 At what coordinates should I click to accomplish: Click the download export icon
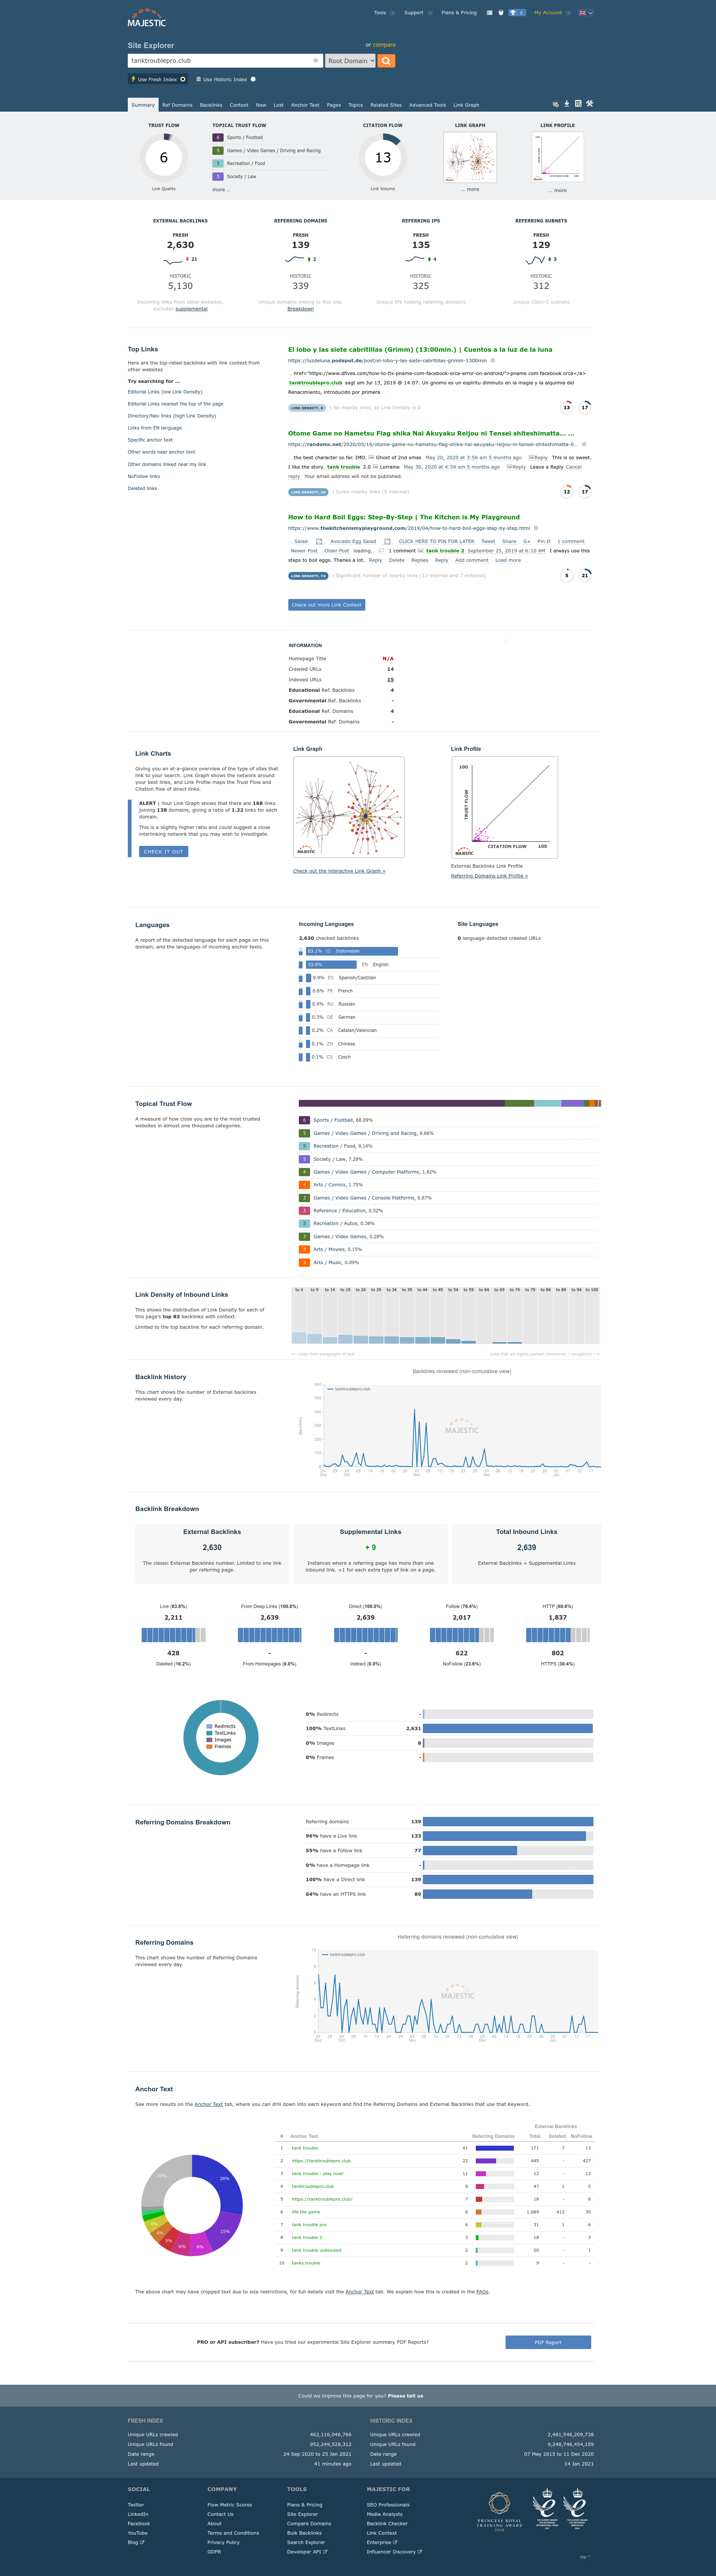click(x=567, y=104)
